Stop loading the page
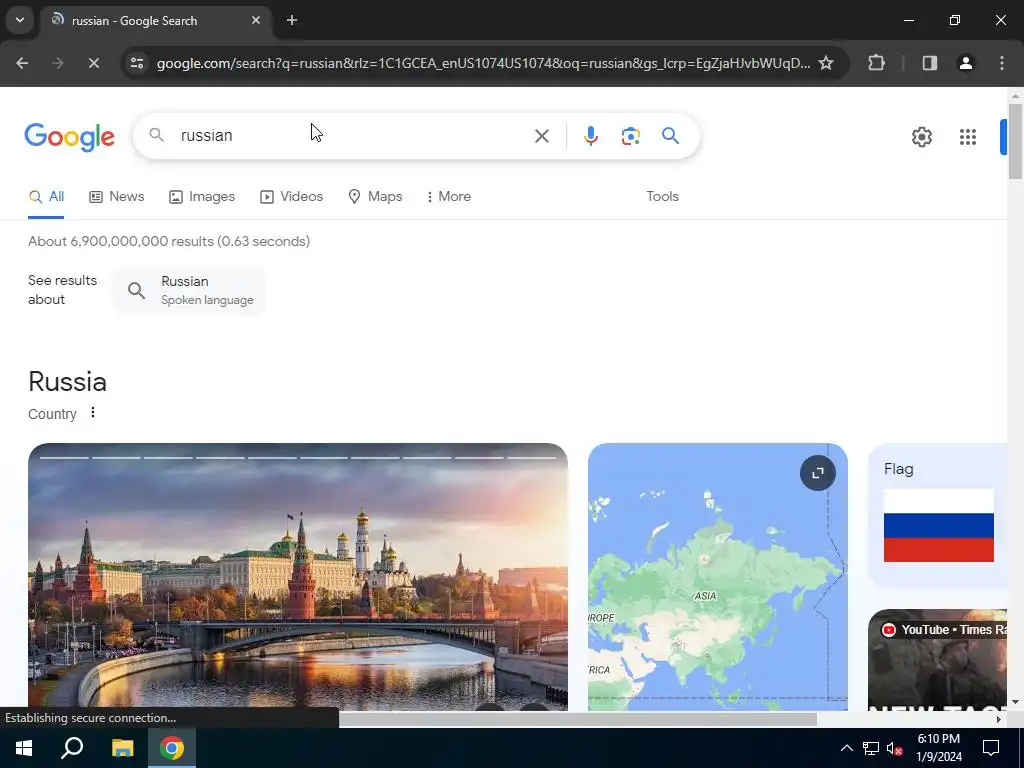The image size is (1024, 768). (x=93, y=63)
